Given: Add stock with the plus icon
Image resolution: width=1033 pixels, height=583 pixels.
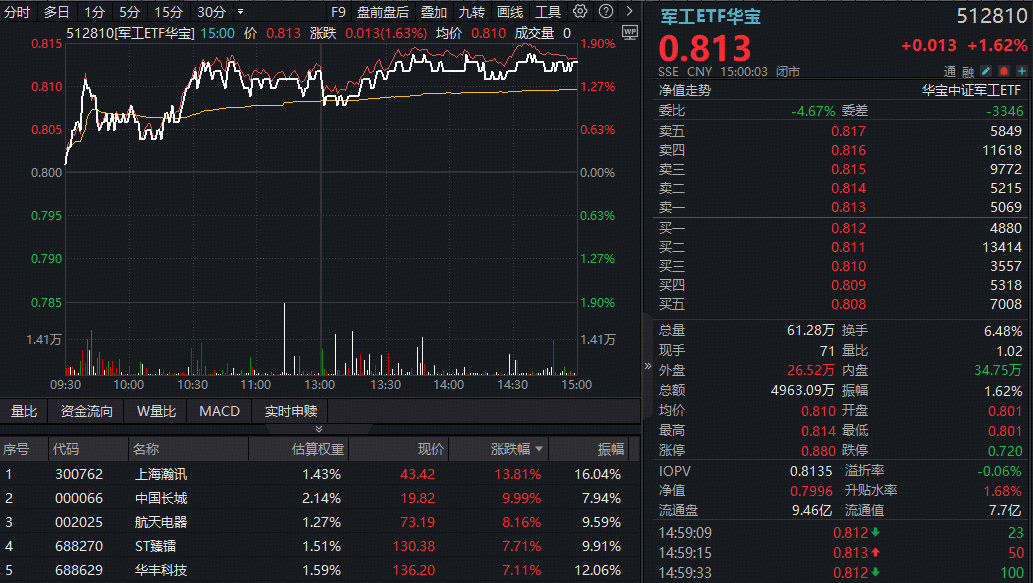Looking at the screenshot, I should [1021, 71].
